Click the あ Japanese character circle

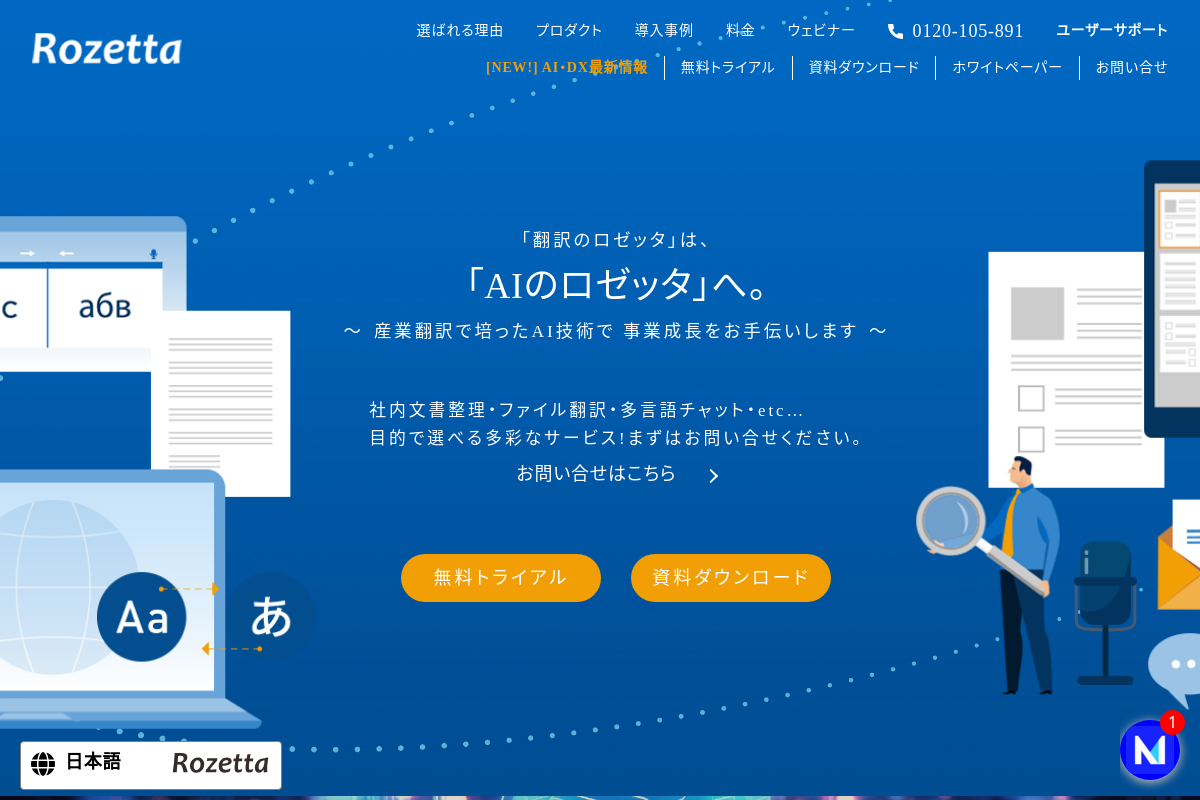click(x=271, y=616)
